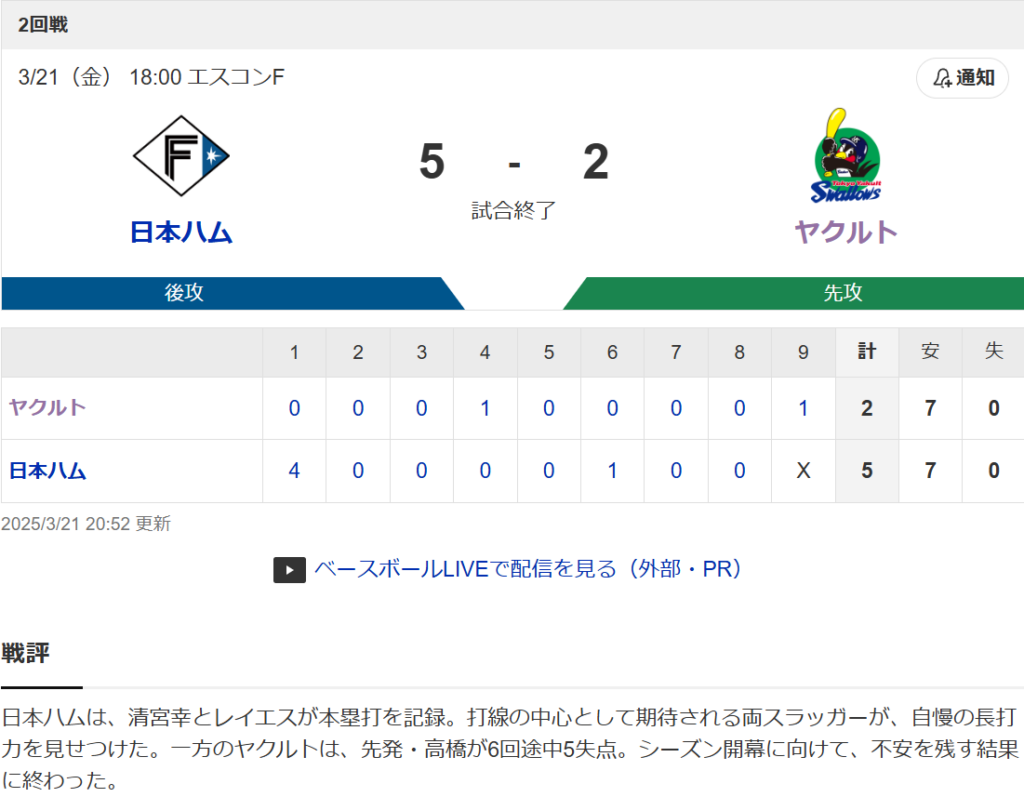1024x797 pixels.
Task: Select Nippon-Ham's 1st inning score of 4
Action: point(294,470)
